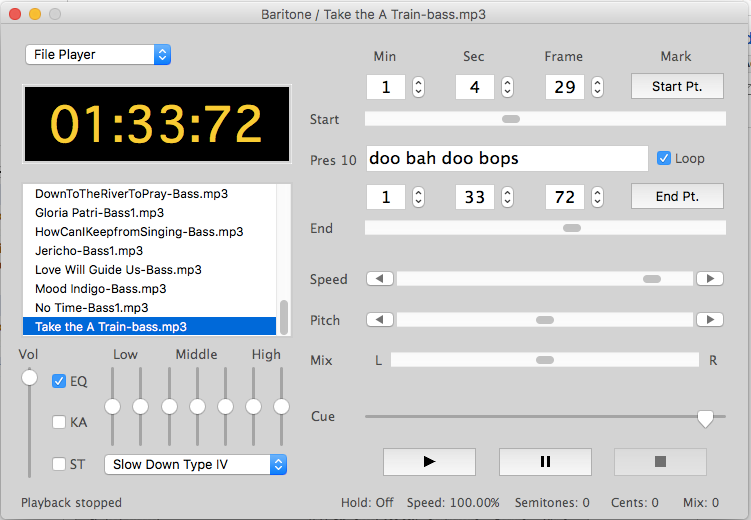
Task: Disable the Loop checkbox
Action: coord(664,158)
